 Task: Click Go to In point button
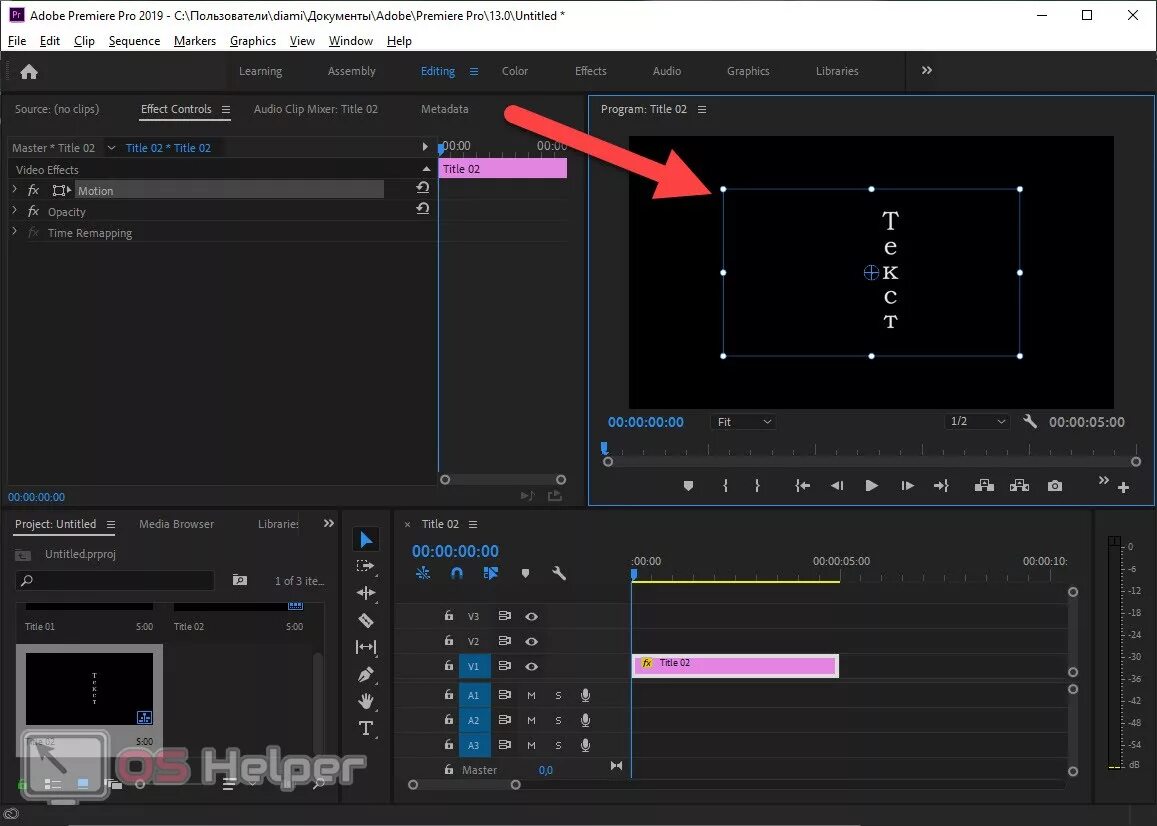tap(802, 486)
